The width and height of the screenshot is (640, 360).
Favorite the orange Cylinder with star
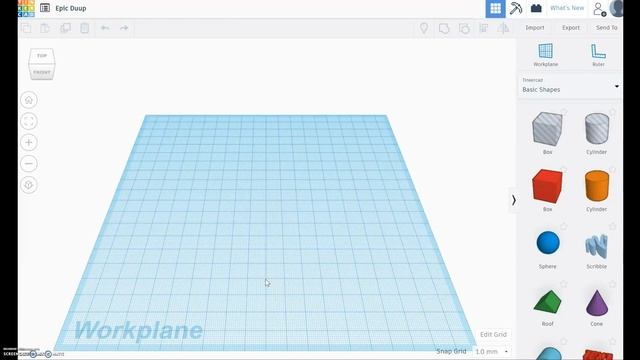point(613,169)
